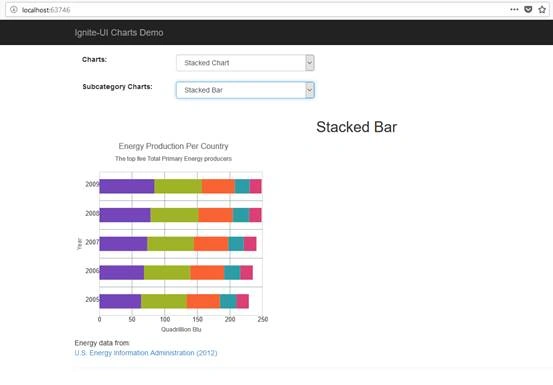
Task: Click the 250 x-axis label
Action: click(263, 319)
